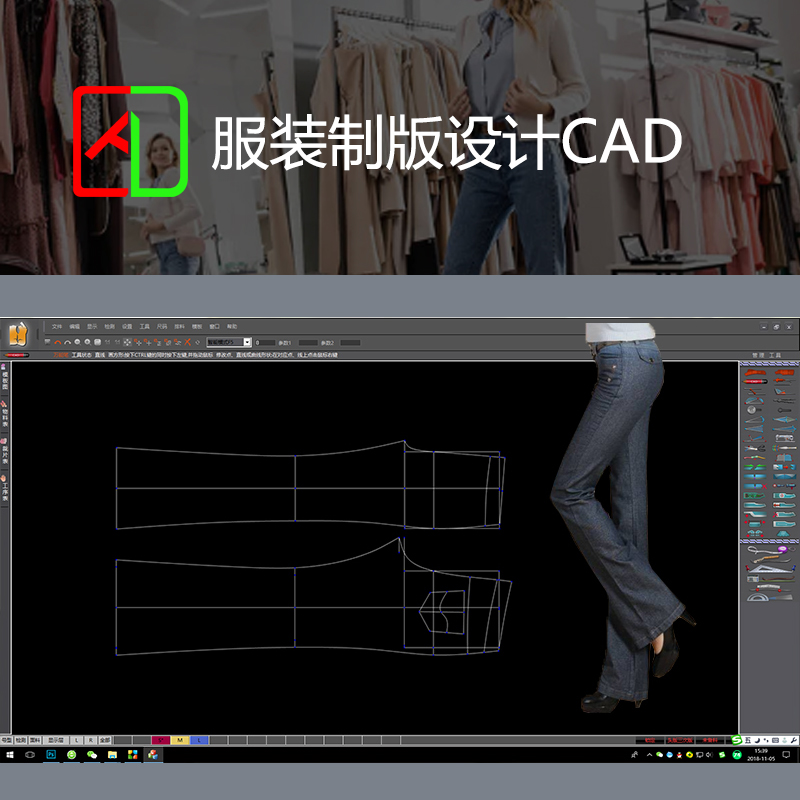Click the pocket shape on the back trouser pattern
This screenshot has width=800, height=800.
click(442, 612)
